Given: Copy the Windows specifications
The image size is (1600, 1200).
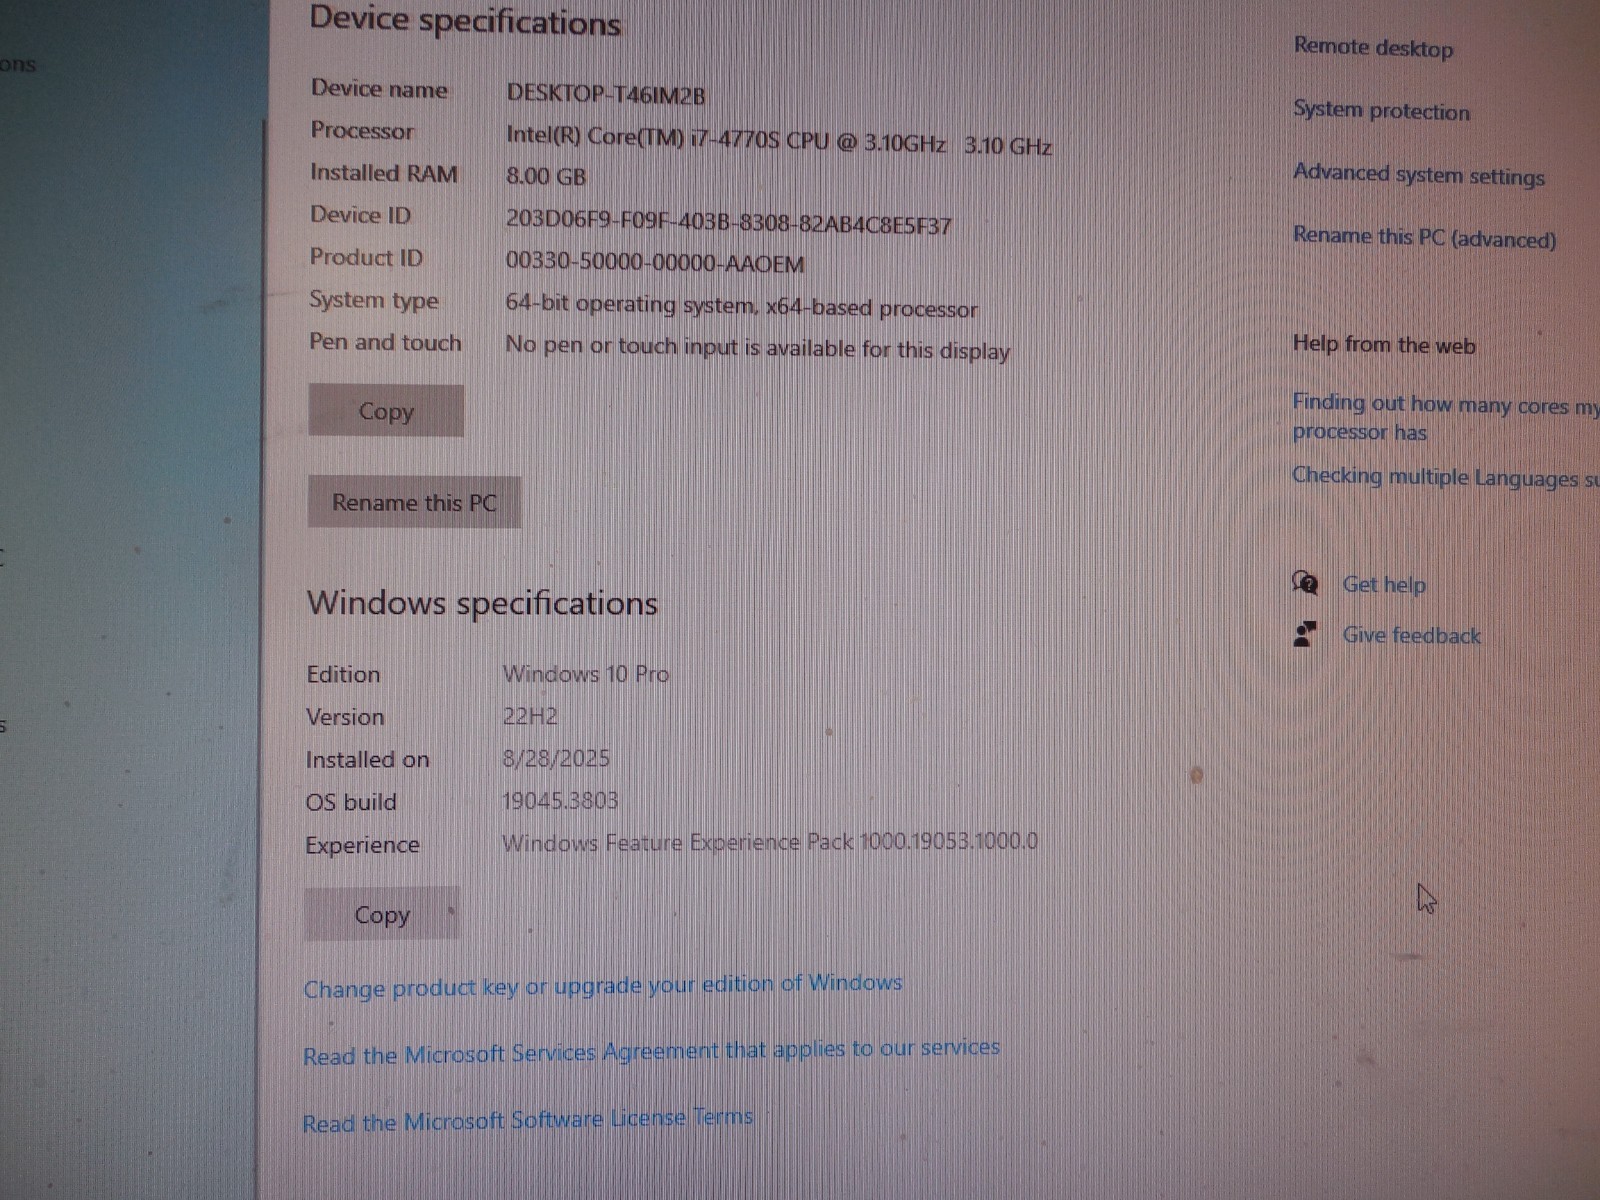Looking at the screenshot, I should (x=382, y=914).
